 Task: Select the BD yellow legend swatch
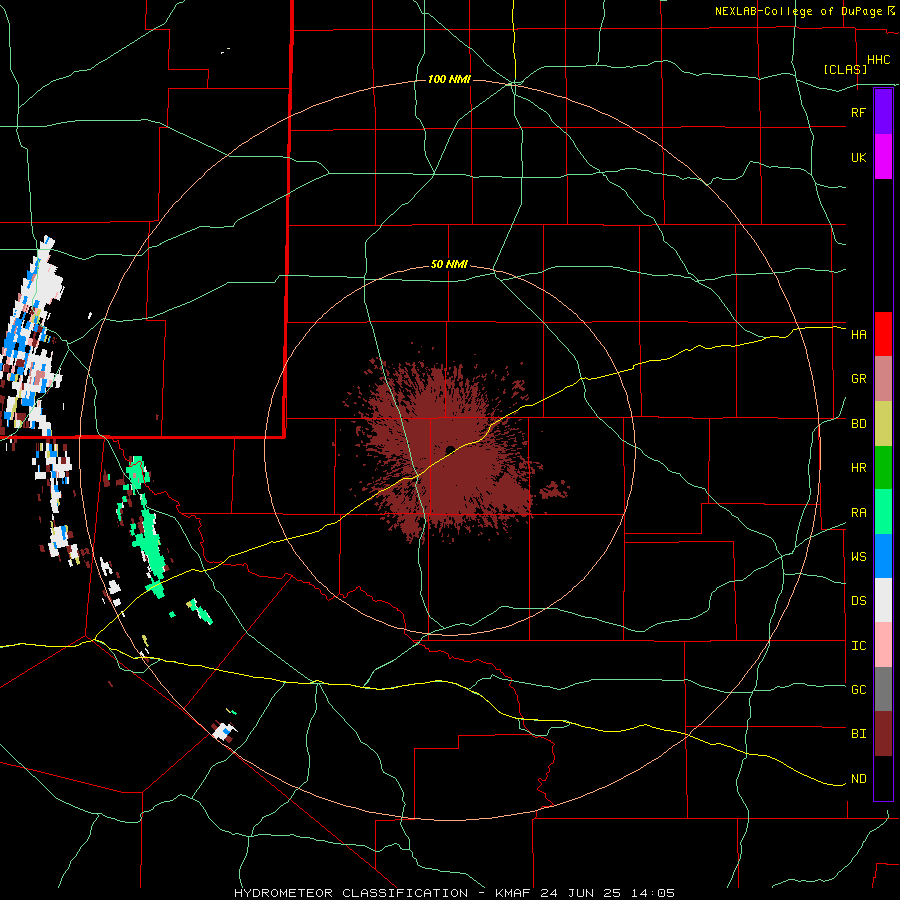[x=883, y=424]
